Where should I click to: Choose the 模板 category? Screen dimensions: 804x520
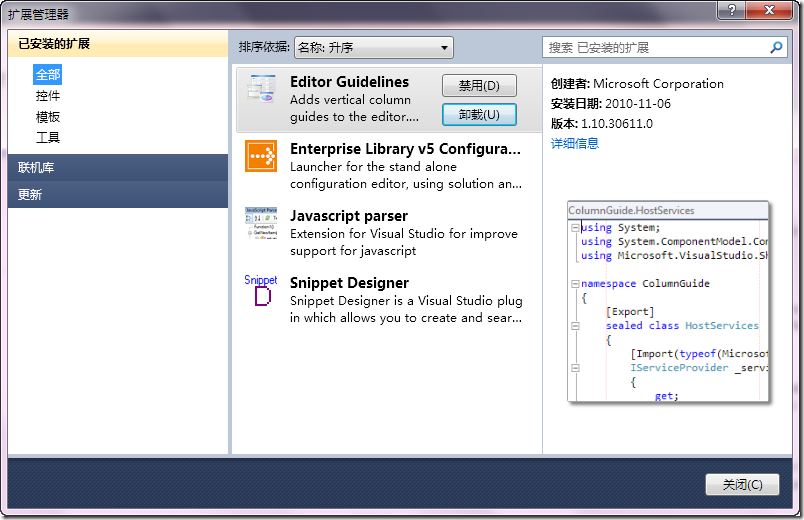[48, 117]
